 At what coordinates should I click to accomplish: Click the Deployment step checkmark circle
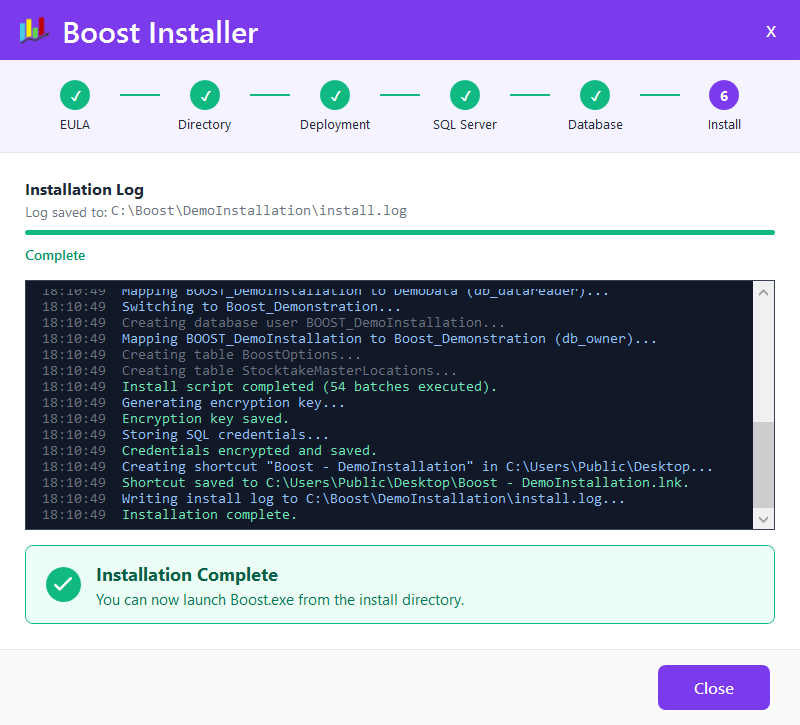click(335, 95)
